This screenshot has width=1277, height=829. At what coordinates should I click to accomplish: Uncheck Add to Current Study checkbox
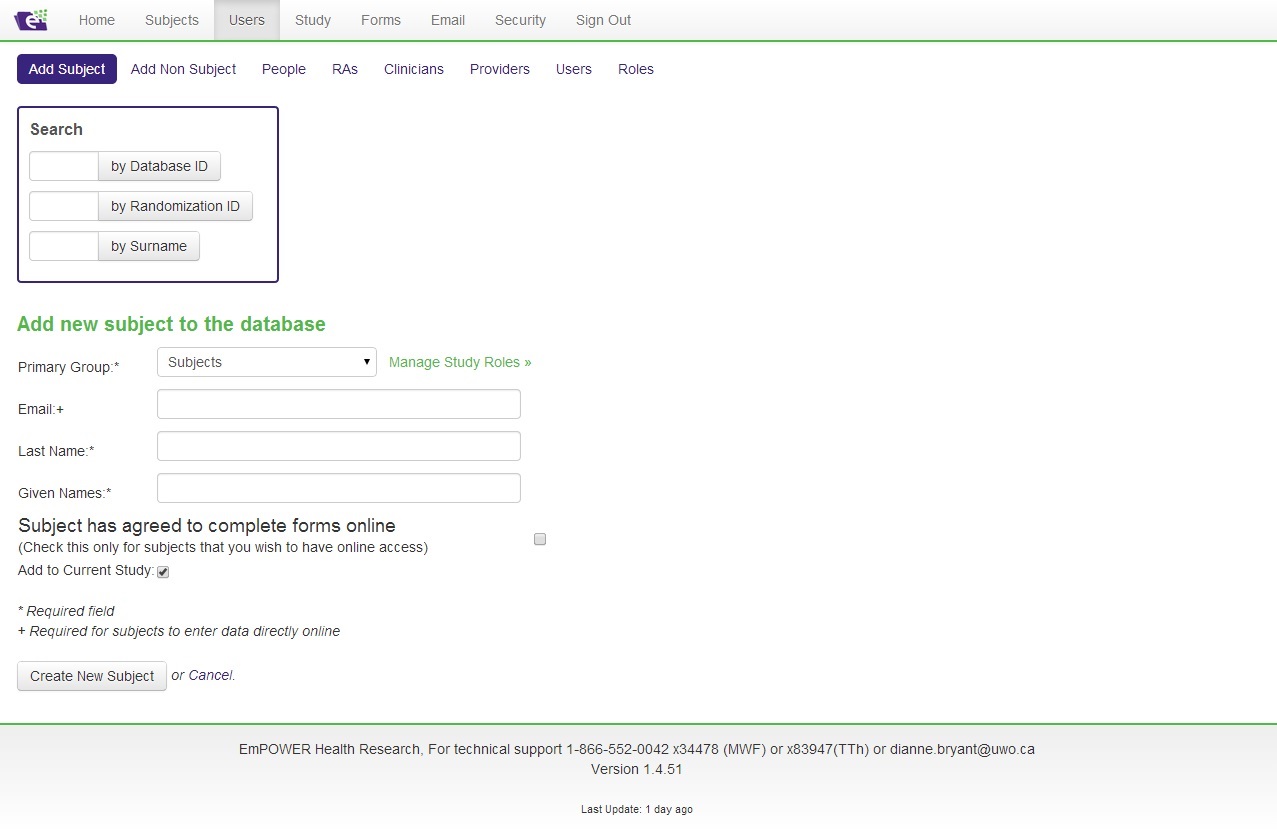(163, 572)
